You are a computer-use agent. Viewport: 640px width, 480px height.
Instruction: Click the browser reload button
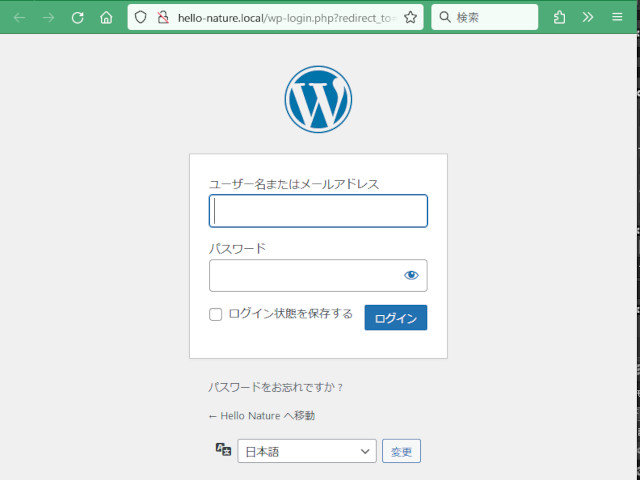coord(77,17)
